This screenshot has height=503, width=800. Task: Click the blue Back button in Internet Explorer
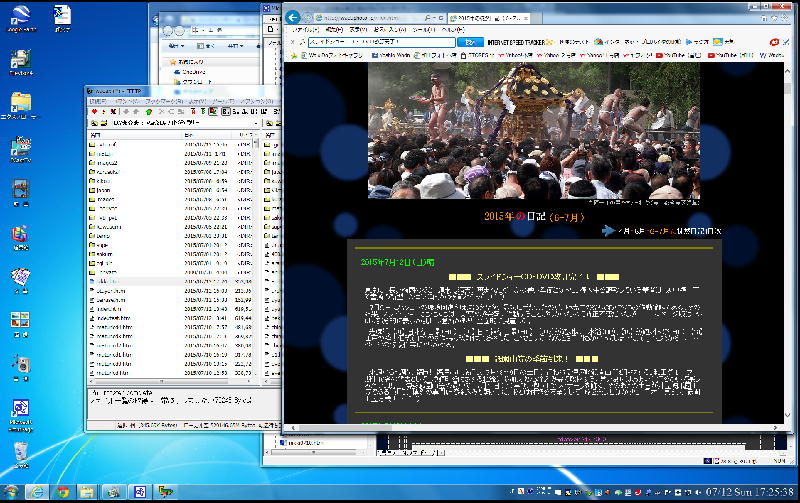pyautogui.click(x=293, y=17)
